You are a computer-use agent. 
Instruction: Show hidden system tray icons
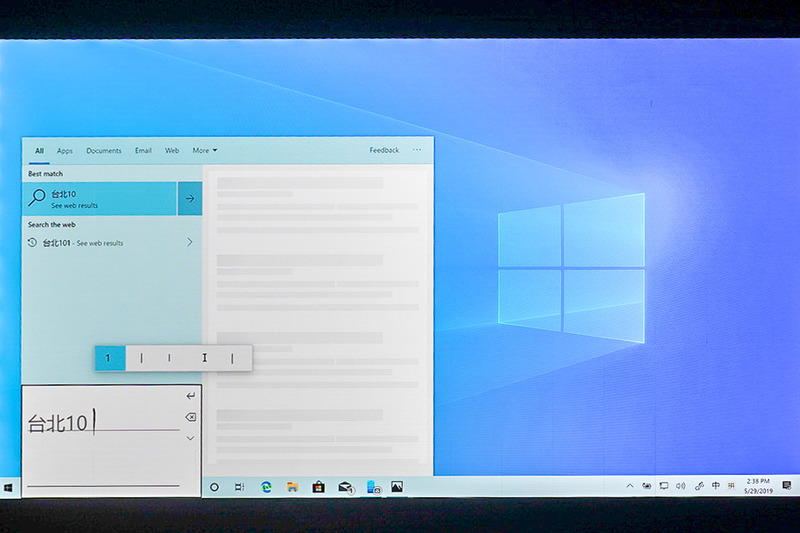click(630, 486)
